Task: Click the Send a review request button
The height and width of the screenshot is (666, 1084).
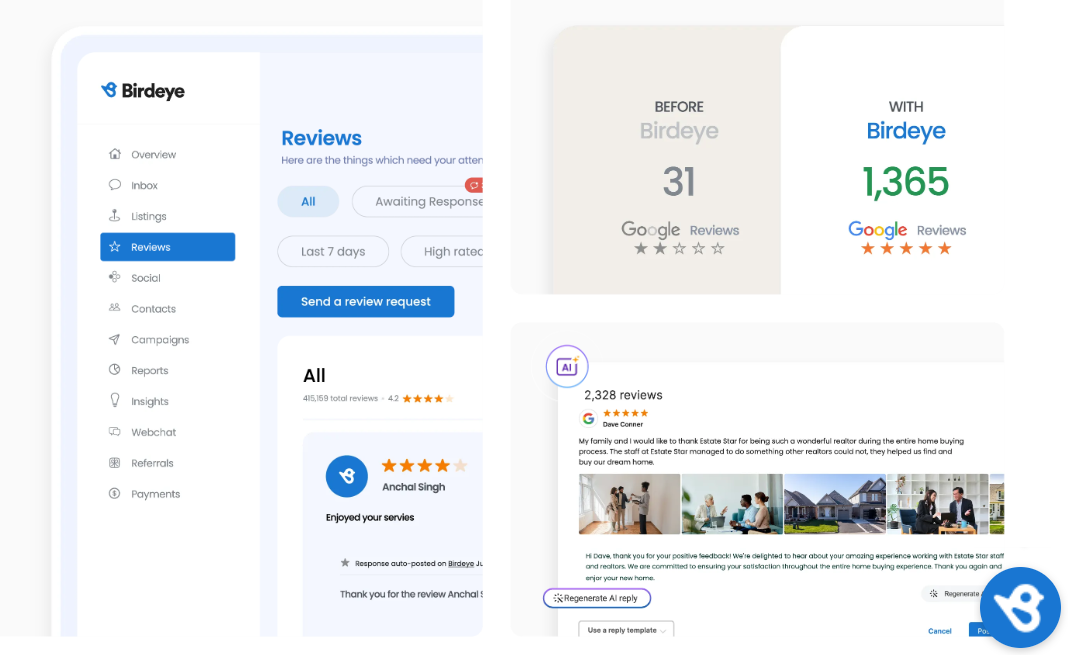Action: point(365,301)
